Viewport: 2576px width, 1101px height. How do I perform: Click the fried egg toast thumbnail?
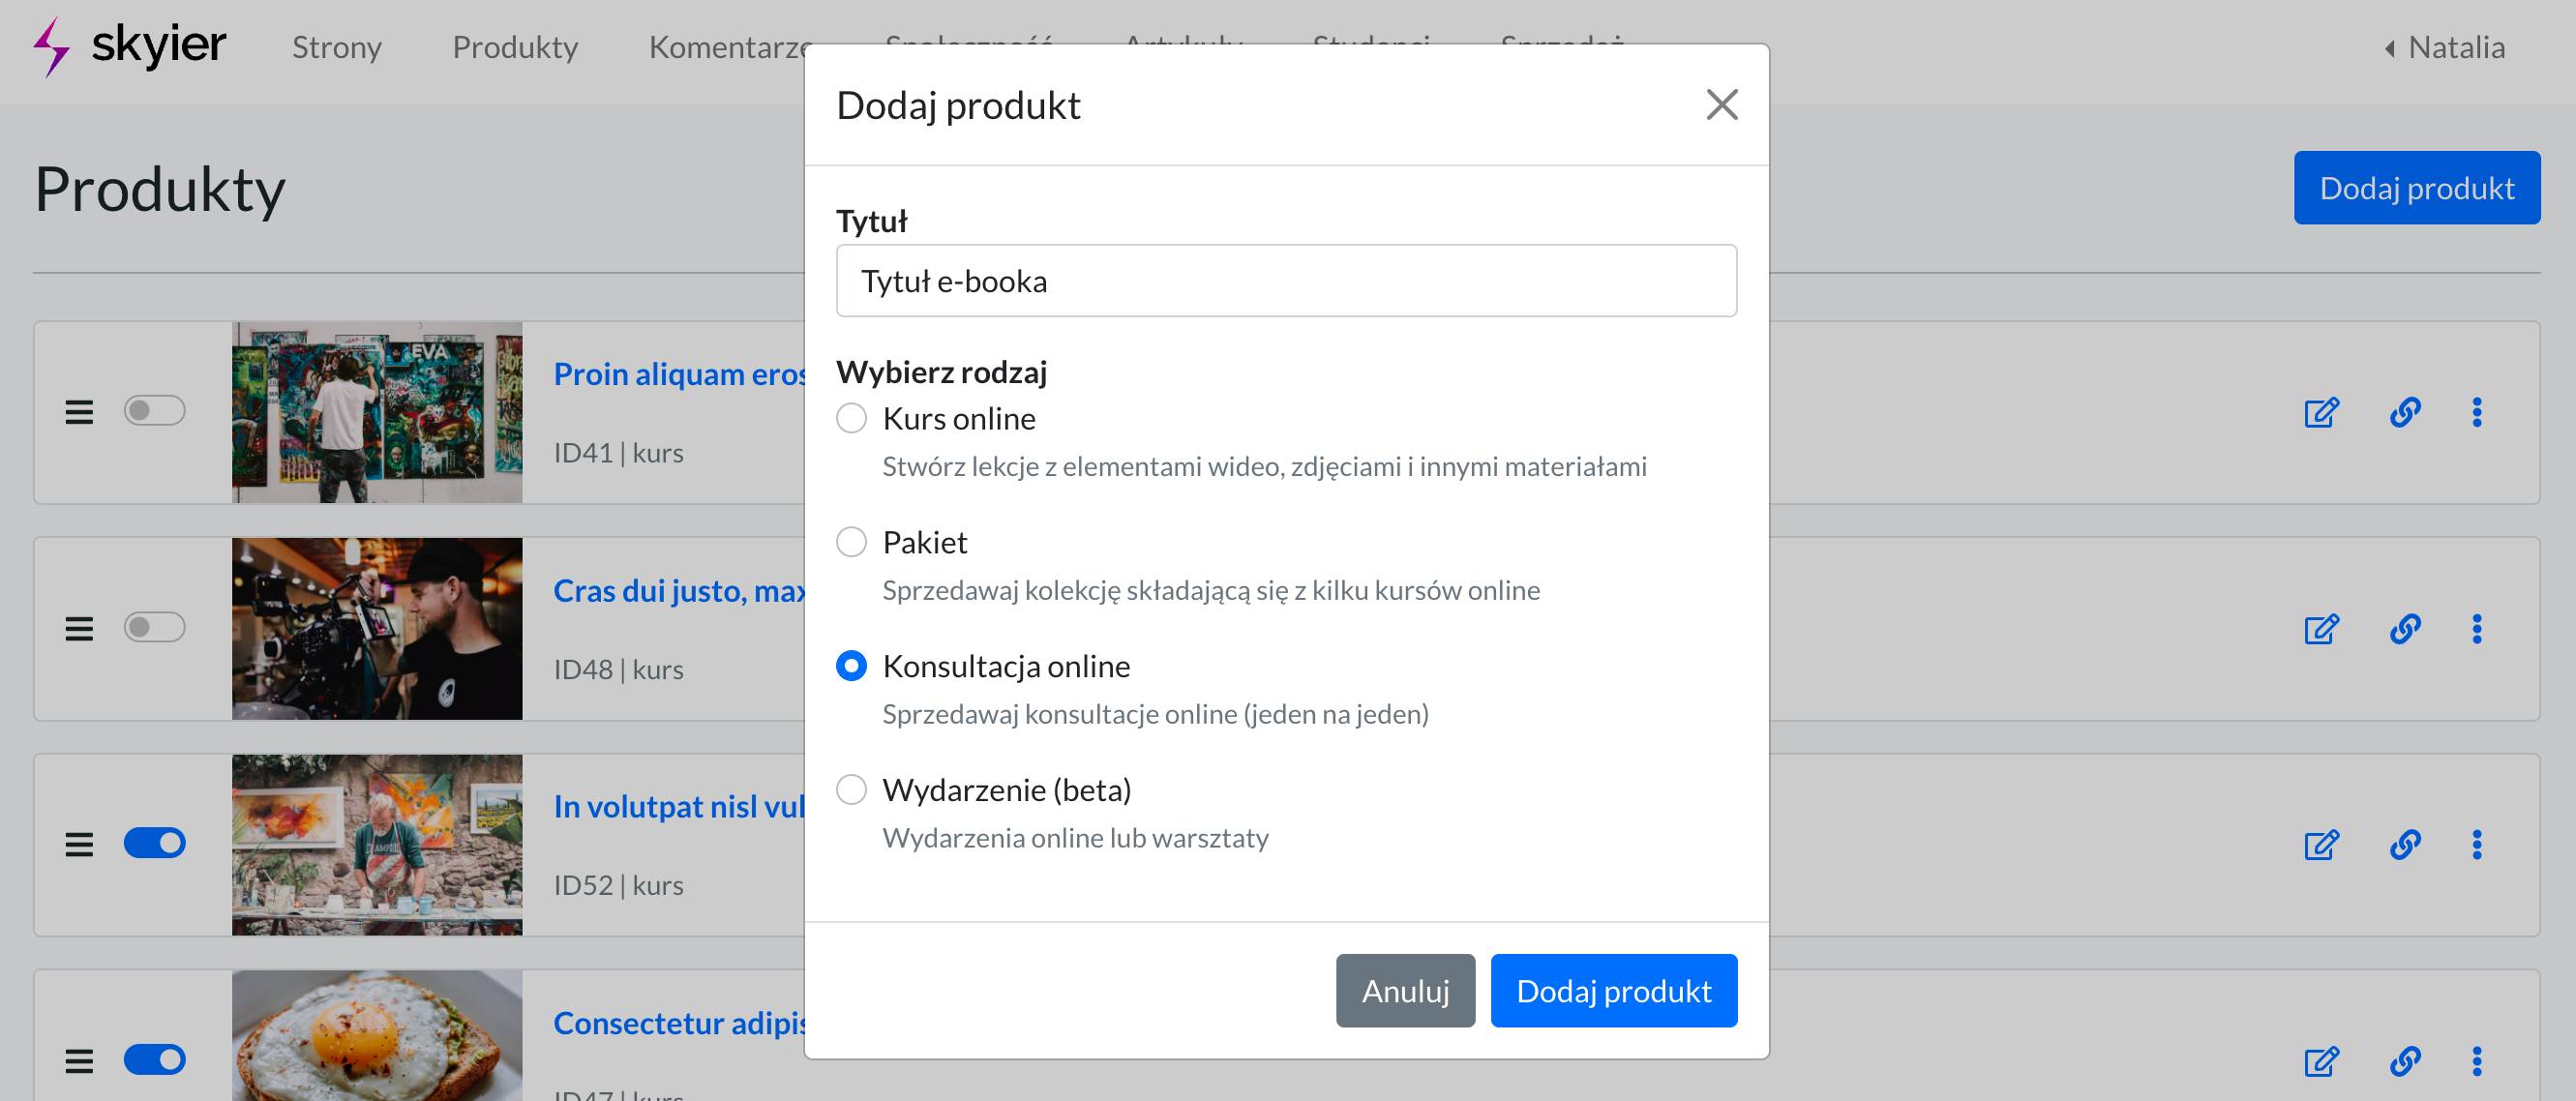[x=377, y=1036]
